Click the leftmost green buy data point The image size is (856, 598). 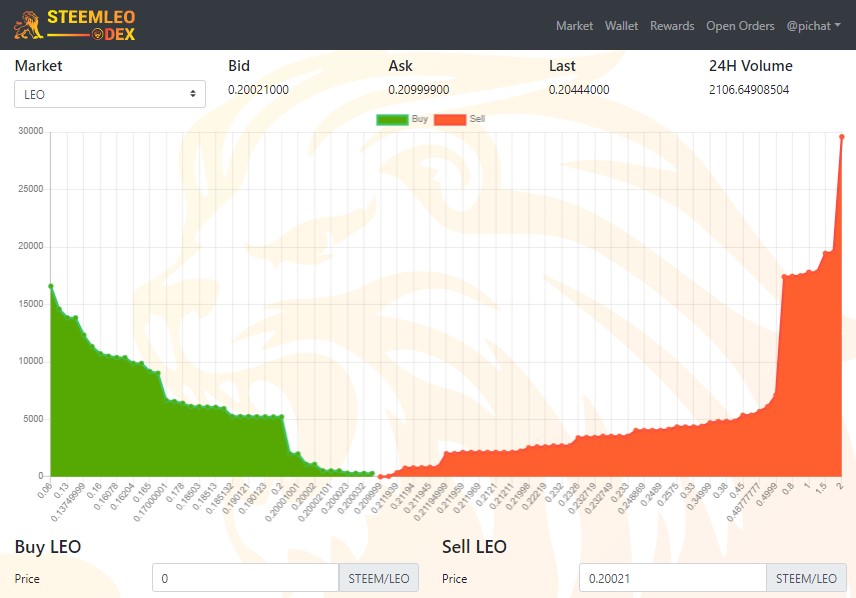tap(51, 286)
